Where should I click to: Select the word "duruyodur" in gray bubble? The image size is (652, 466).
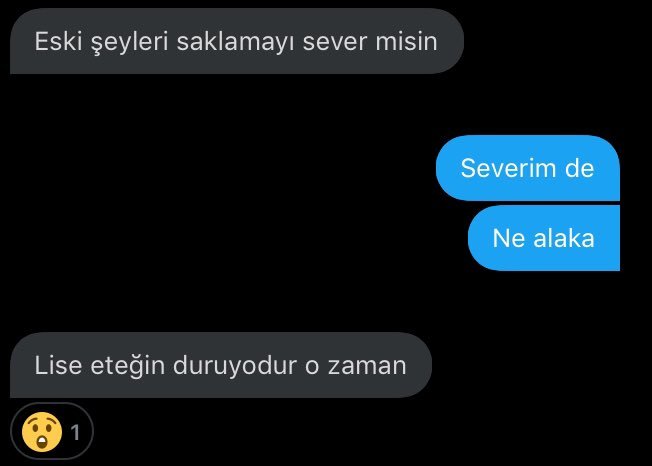(x=235, y=366)
